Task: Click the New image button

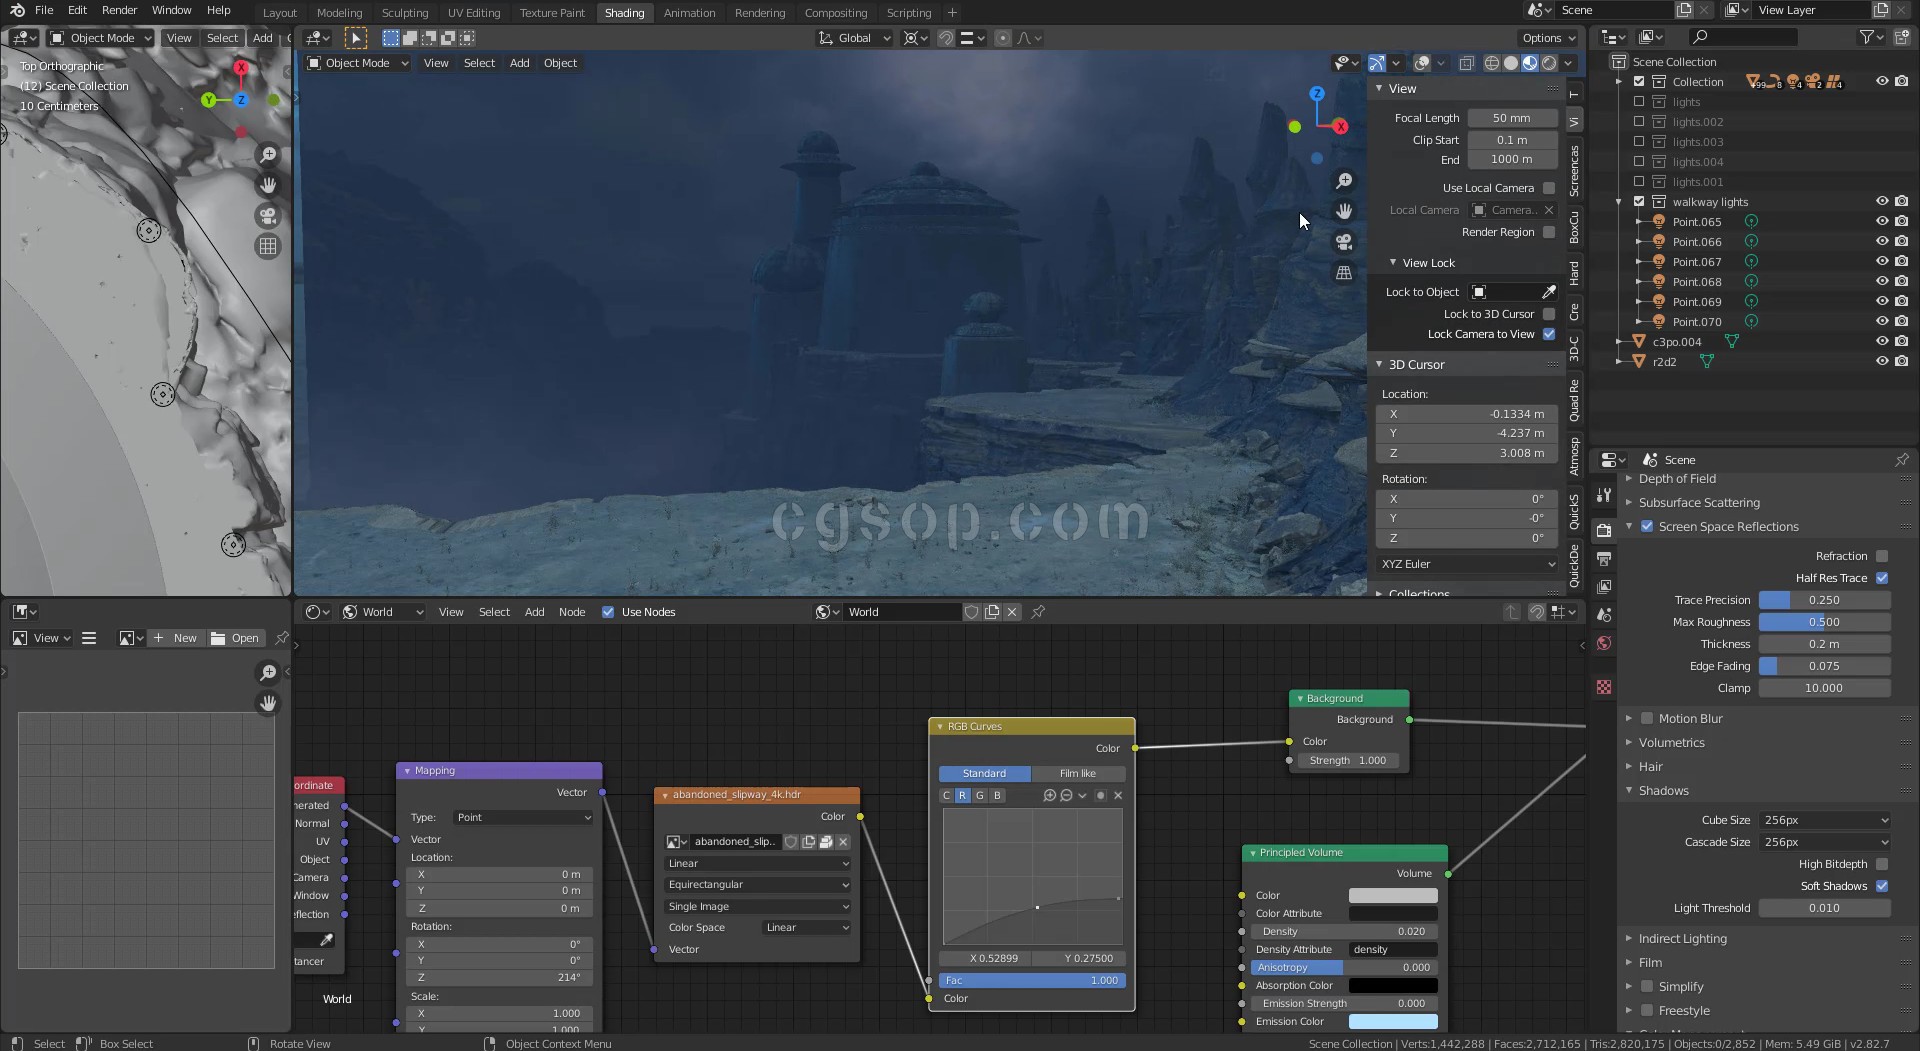Action: tap(176, 638)
